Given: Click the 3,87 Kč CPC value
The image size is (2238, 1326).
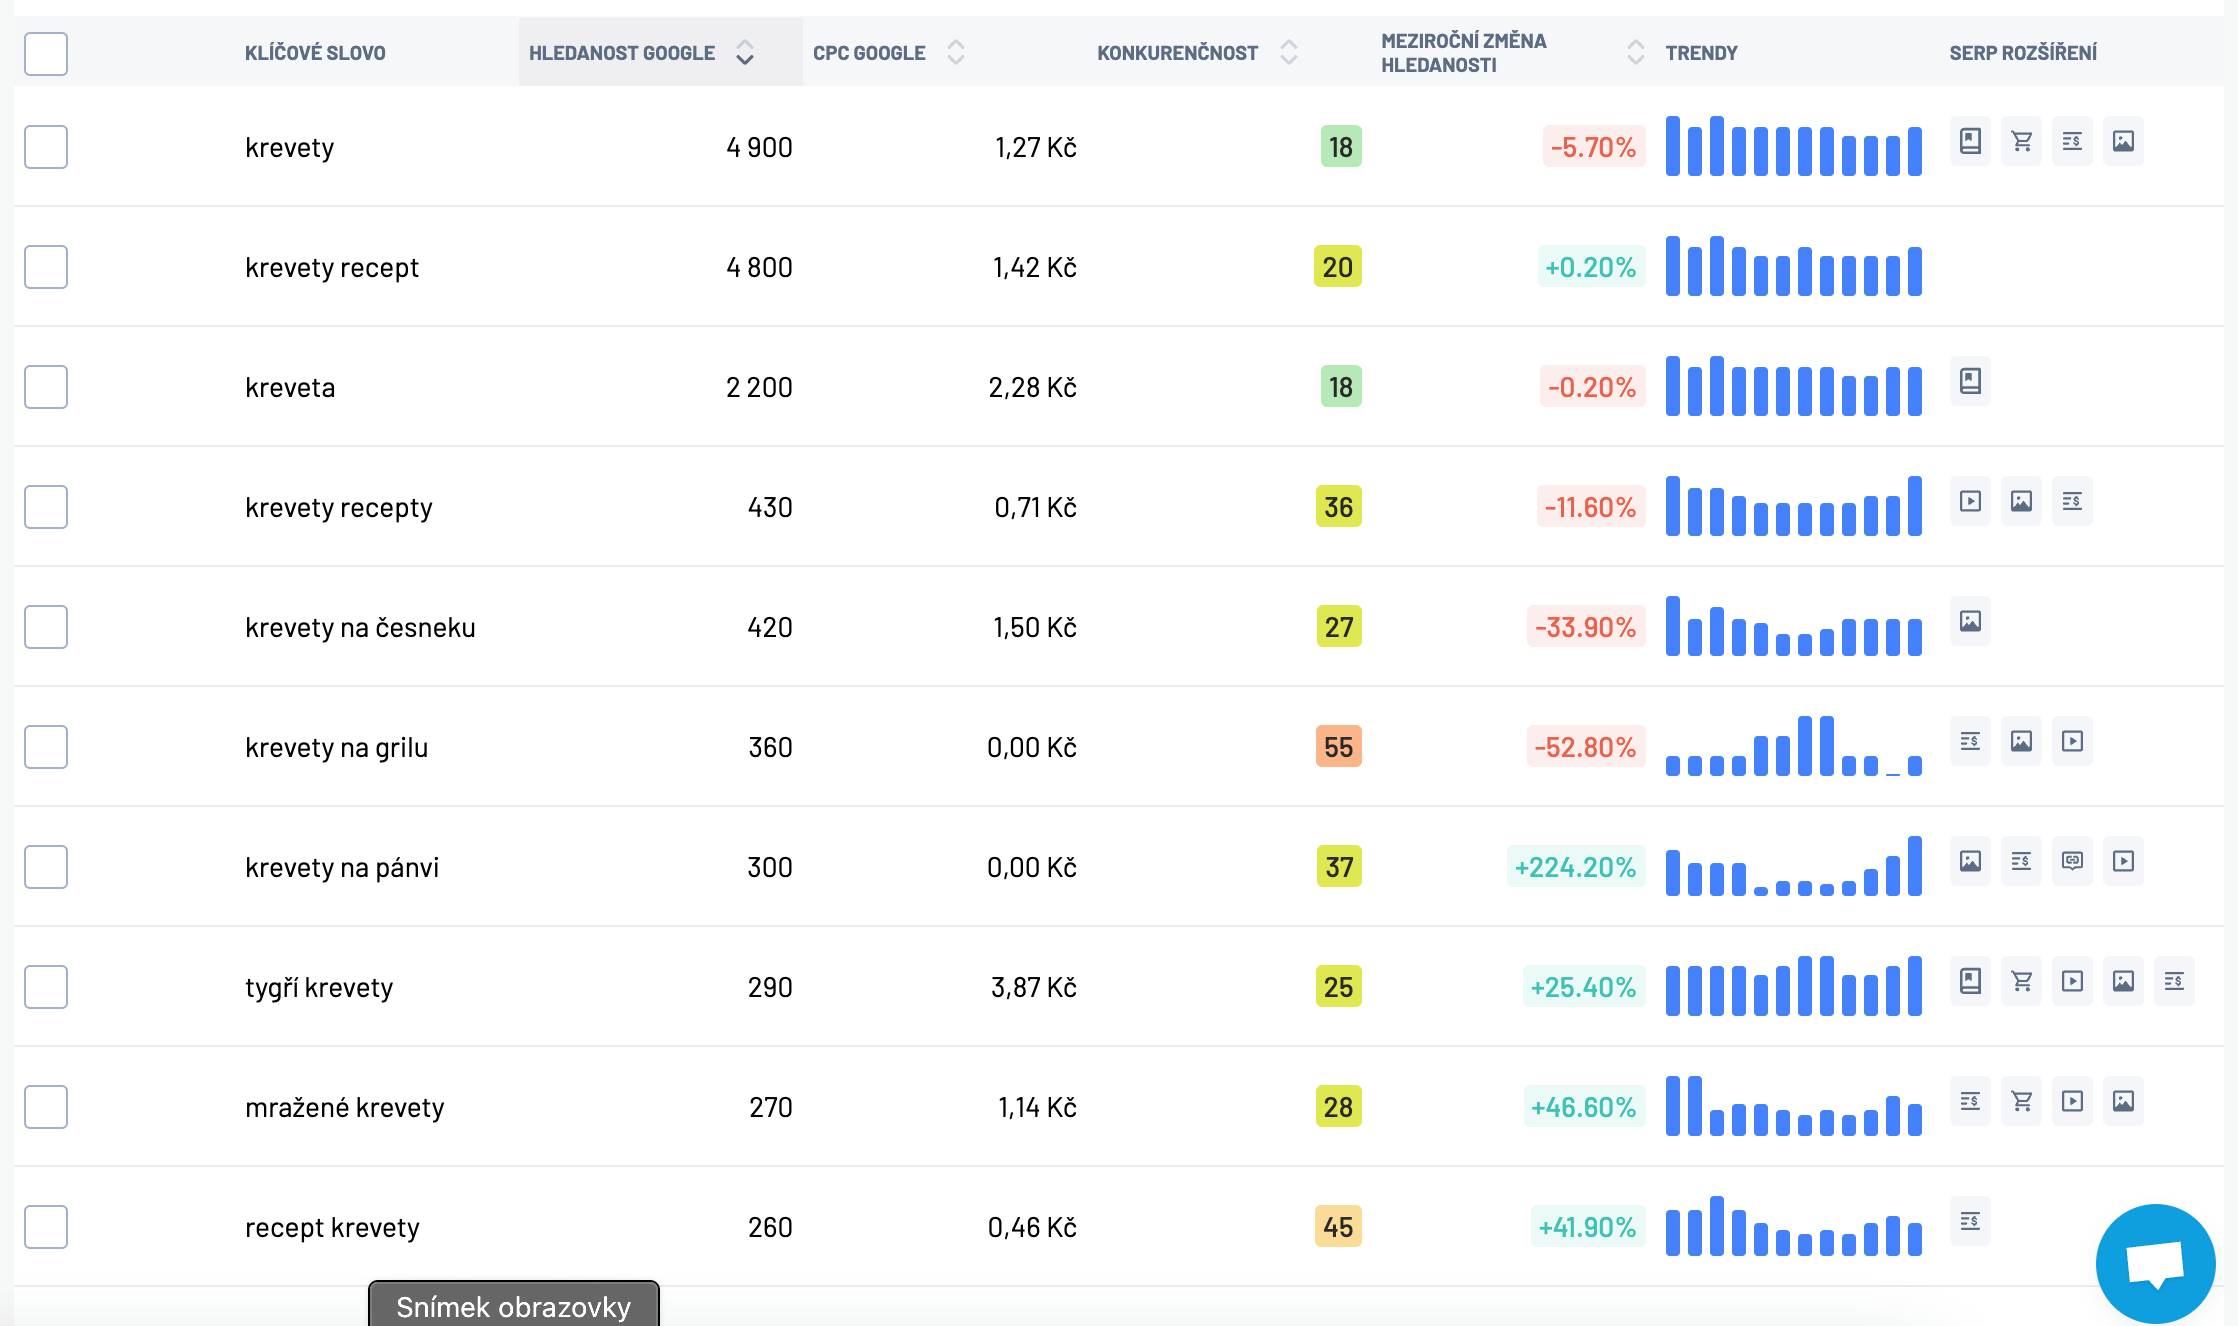Looking at the screenshot, I should click(1034, 987).
